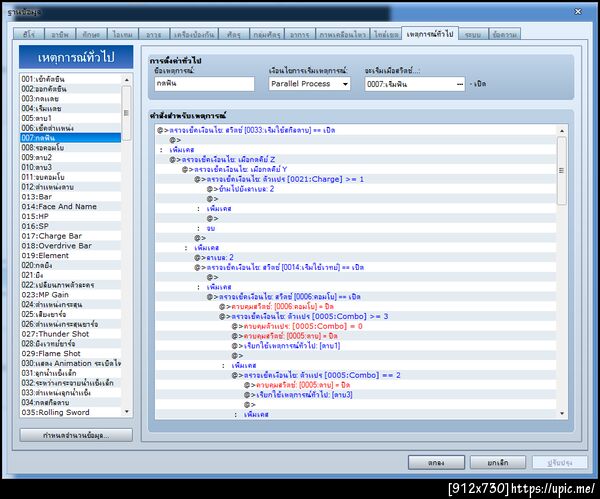Image resolution: width=600 pixels, height=499 pixels.
Task: Select common event 017:Charge Bar
Action: click(70, 236)
